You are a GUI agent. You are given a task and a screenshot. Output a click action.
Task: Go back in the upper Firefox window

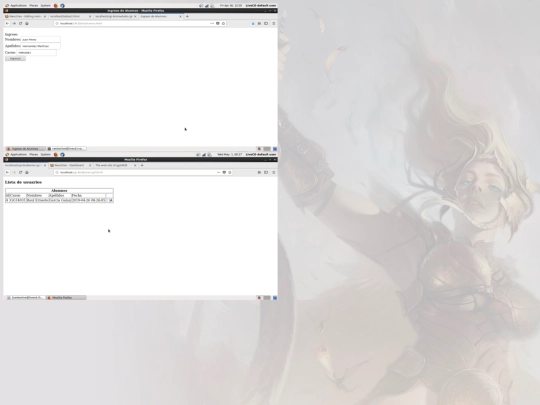point(7,23)
